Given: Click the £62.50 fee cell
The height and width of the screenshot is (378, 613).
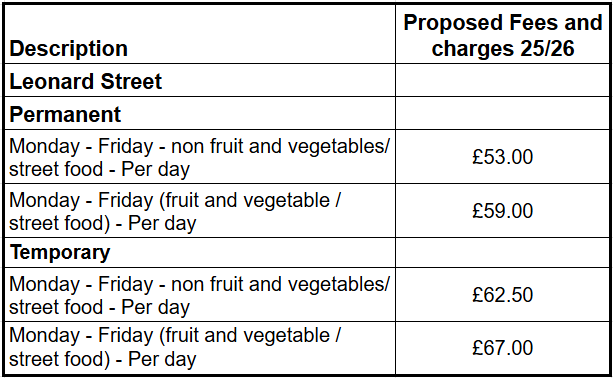Looking at the screenshot, I should click(x=502, y=295).
